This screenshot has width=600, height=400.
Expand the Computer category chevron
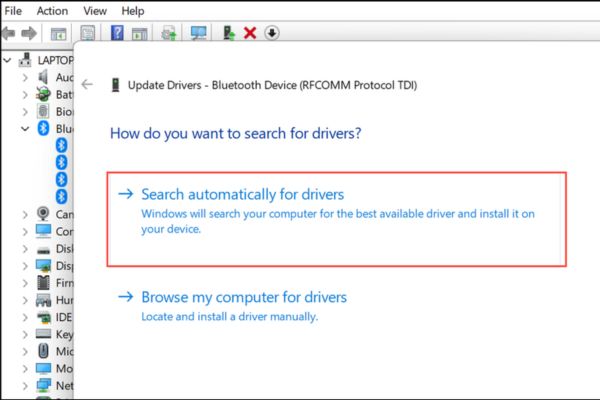click(x=25, y=232)
